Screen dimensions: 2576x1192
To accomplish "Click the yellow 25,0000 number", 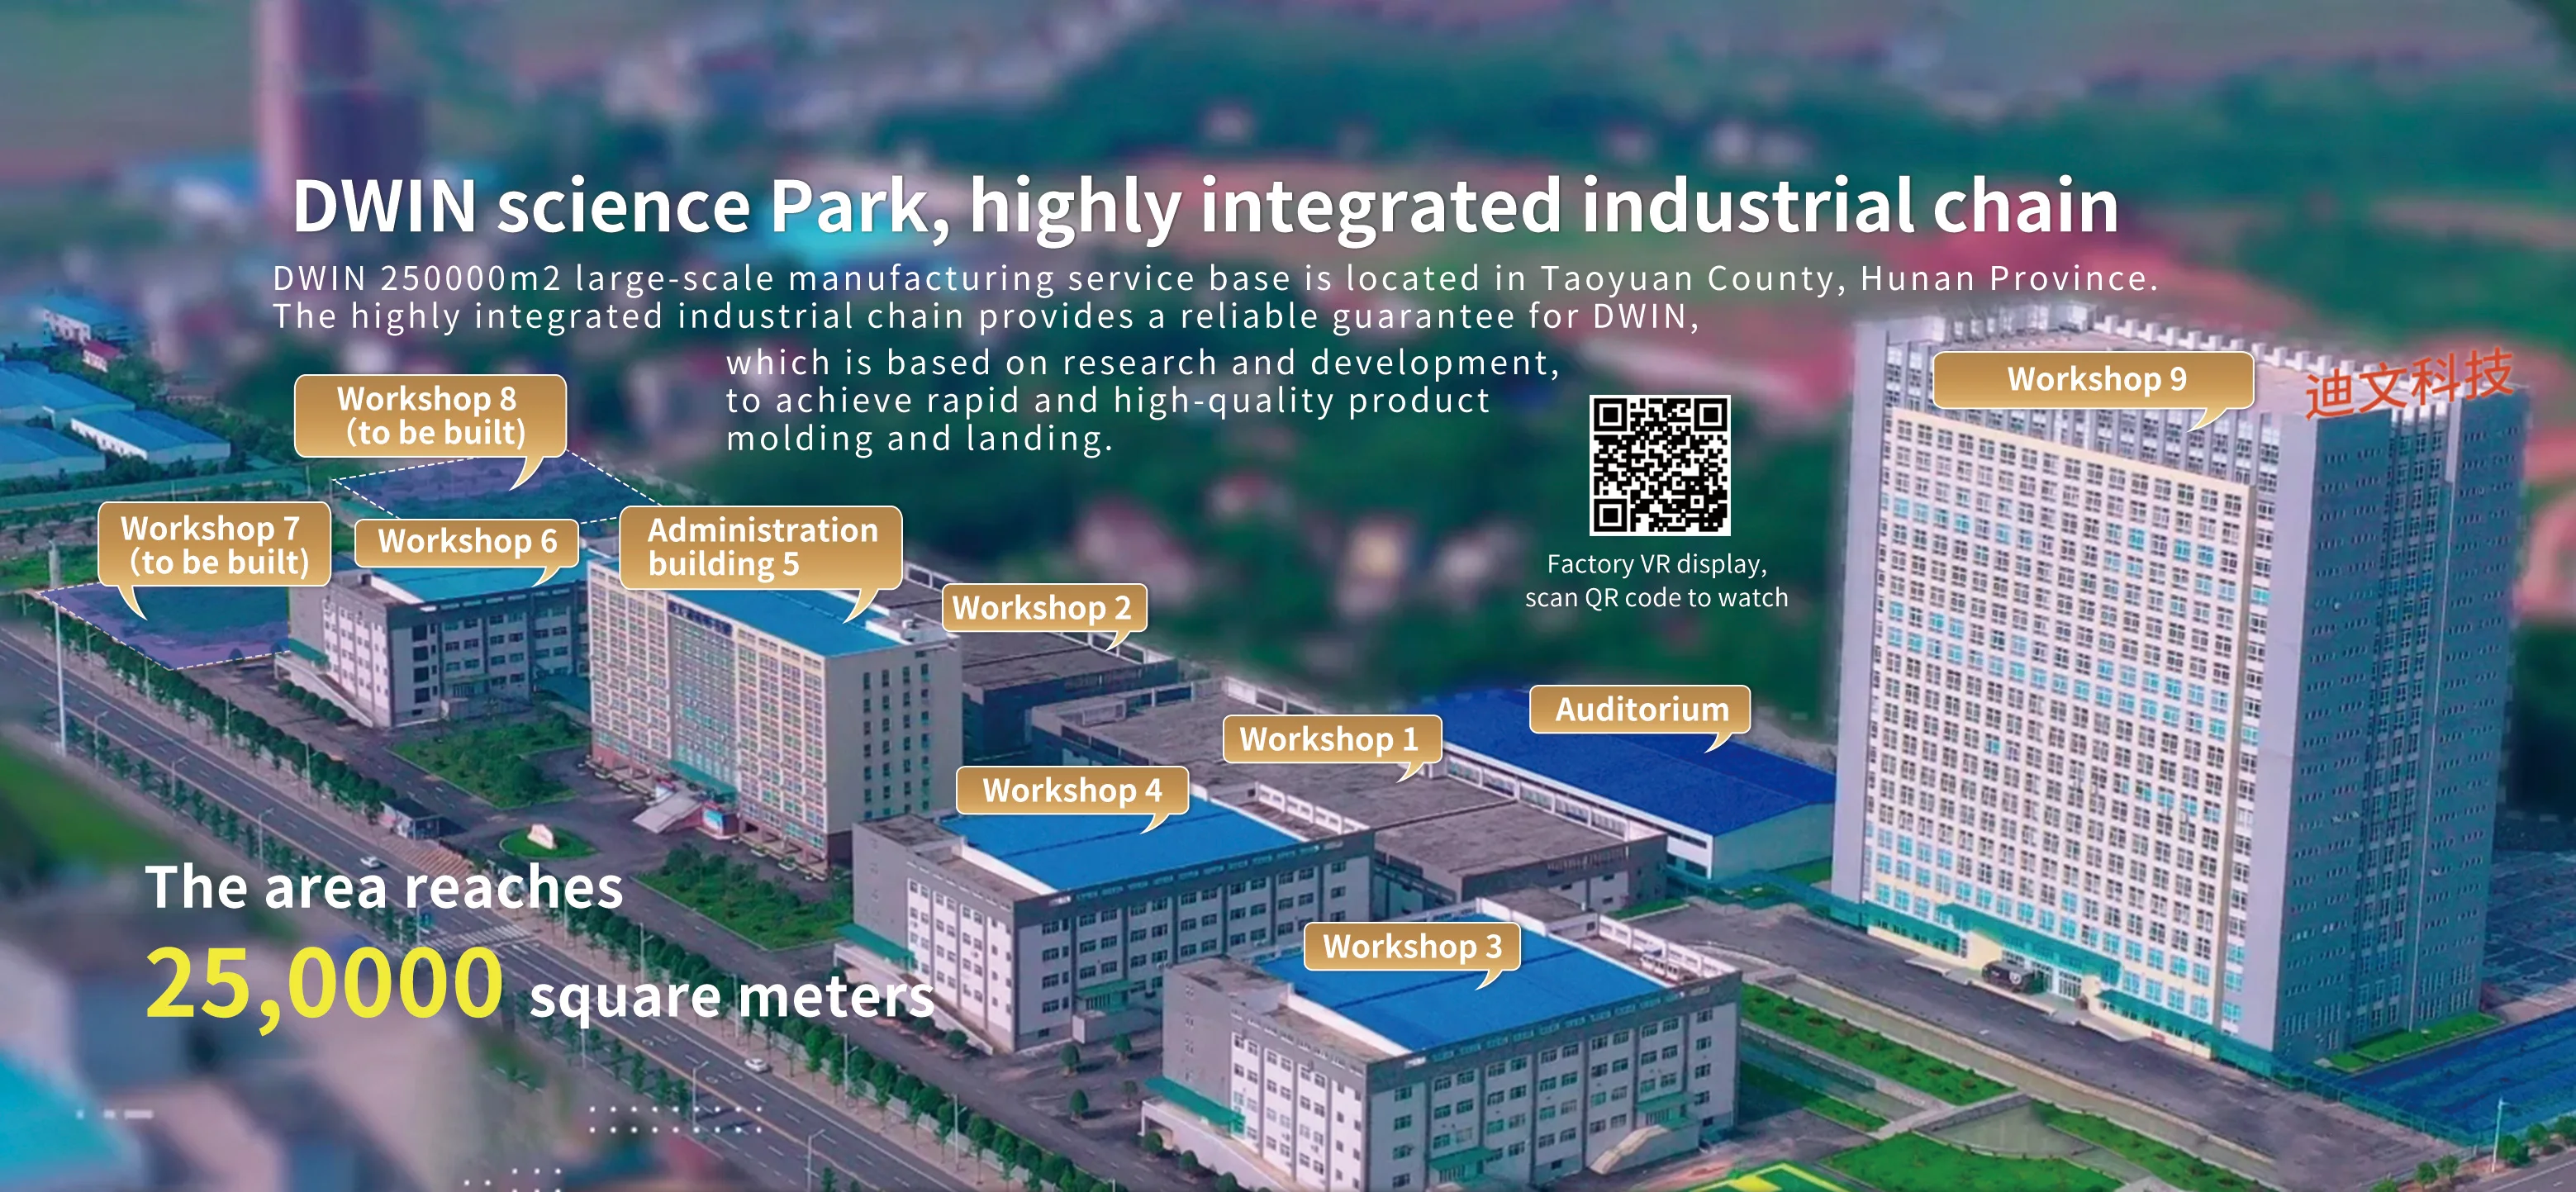I will point(324,985).
